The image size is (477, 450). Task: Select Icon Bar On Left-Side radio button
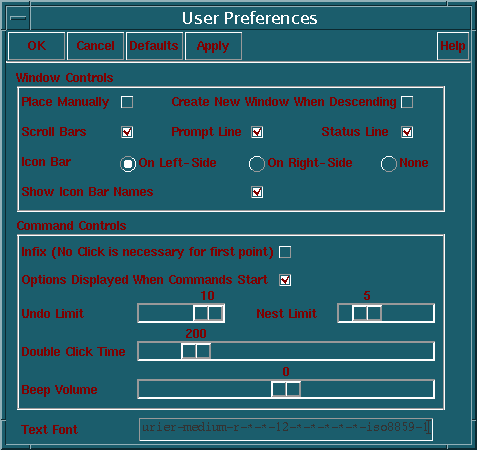coord(128,164)
